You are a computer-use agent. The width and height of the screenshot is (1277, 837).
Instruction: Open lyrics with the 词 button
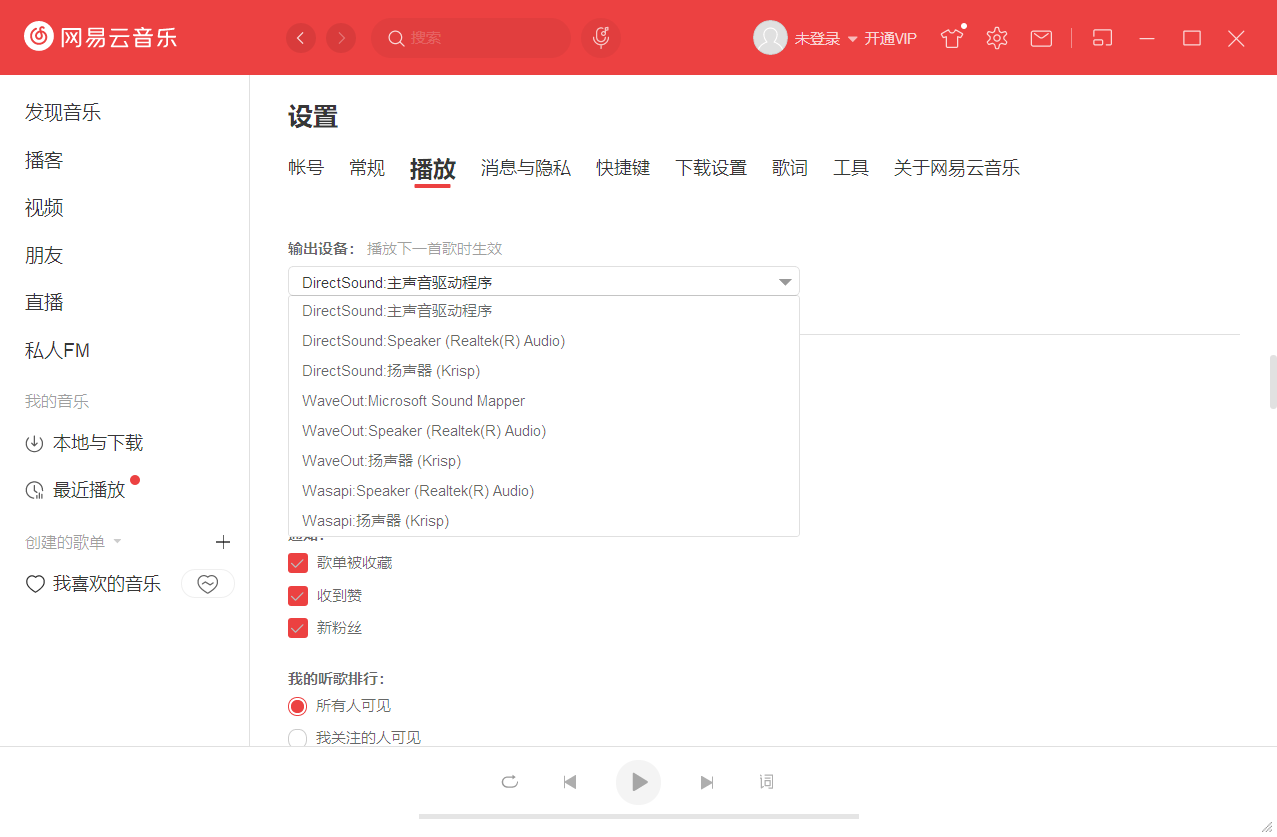766,782
